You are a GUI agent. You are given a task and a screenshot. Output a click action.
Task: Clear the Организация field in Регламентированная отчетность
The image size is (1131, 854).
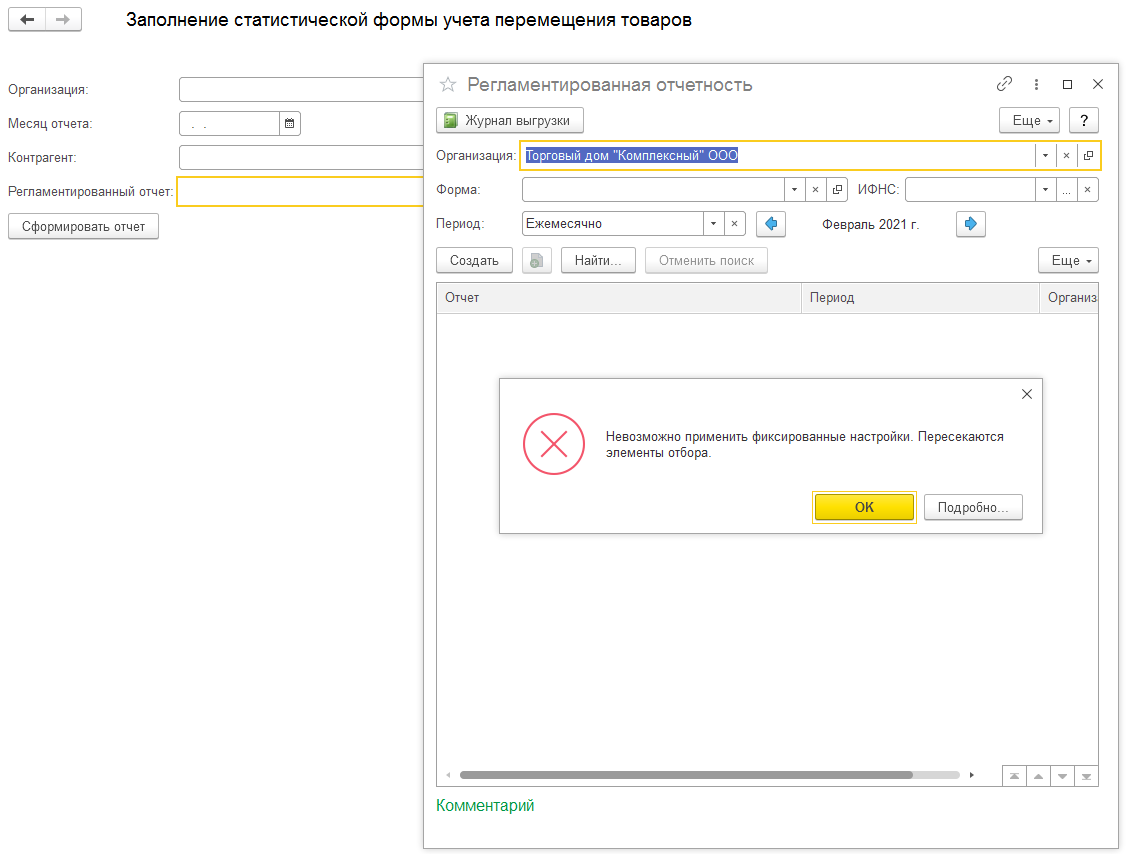click(x=1066, y=155)
